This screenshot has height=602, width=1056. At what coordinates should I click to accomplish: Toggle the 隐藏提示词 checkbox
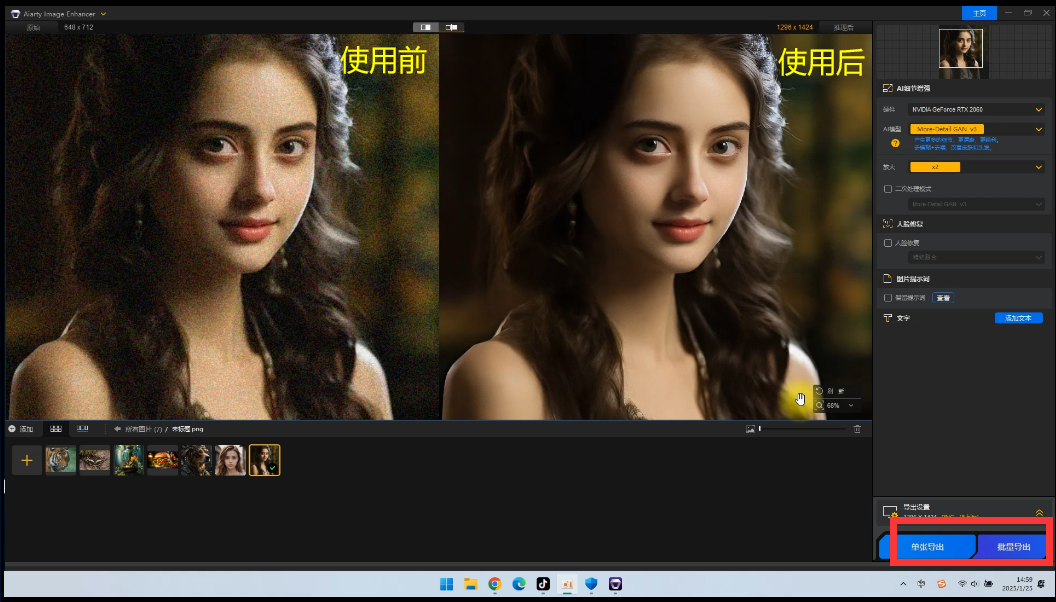tap(887, 298)
